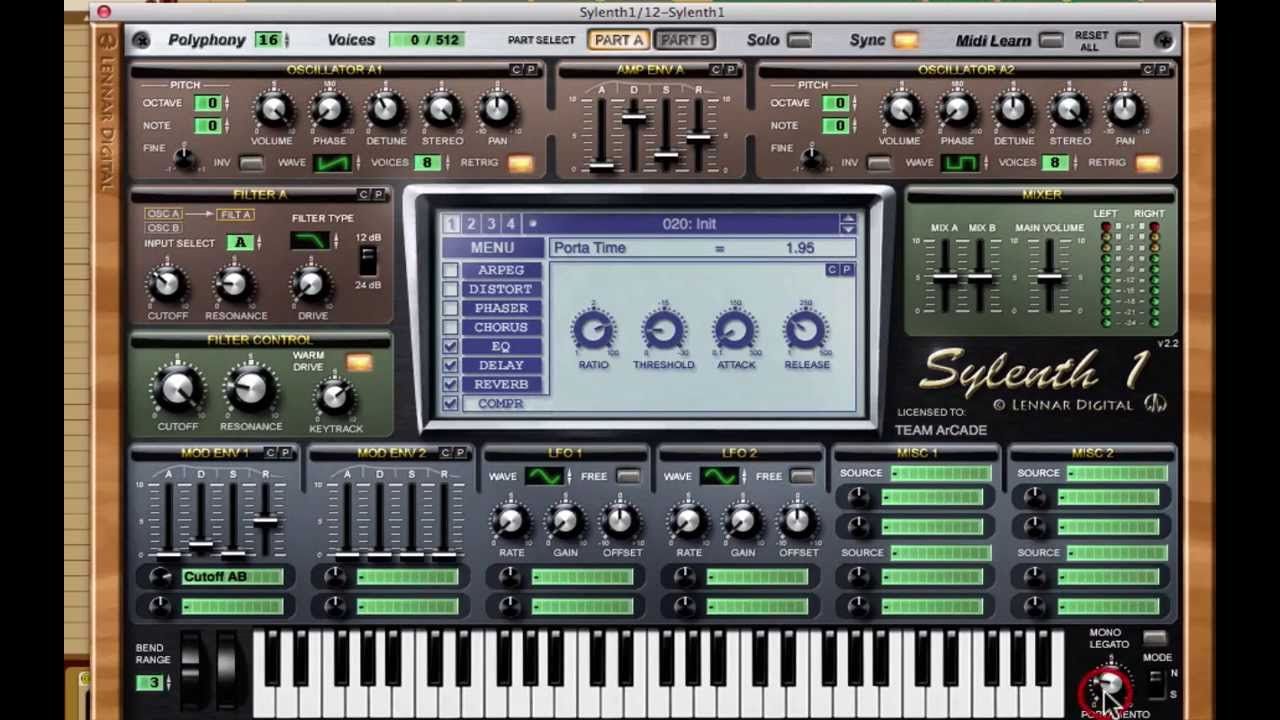Click compressor Attack knob
Viewport: 1280px width, 720px height.
tap(735, 331)
